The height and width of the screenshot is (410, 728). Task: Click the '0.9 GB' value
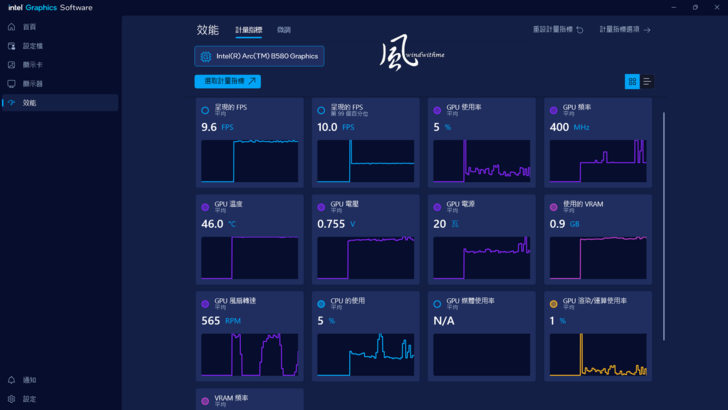click(565, 224)
